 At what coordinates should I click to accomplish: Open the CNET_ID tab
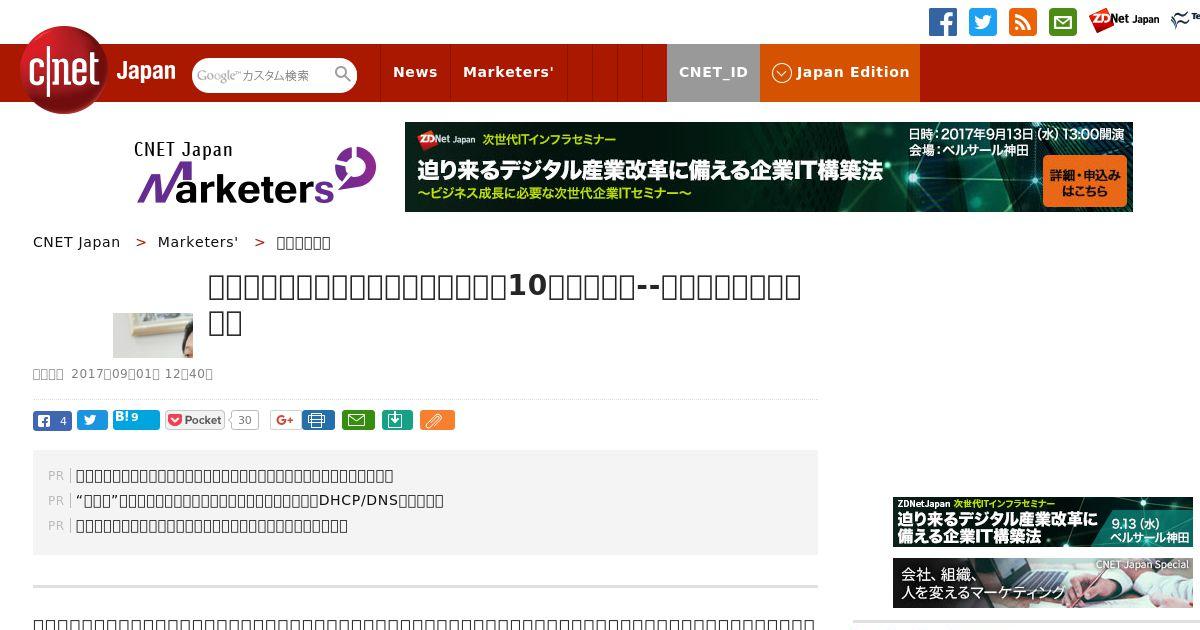pos(713,72)
